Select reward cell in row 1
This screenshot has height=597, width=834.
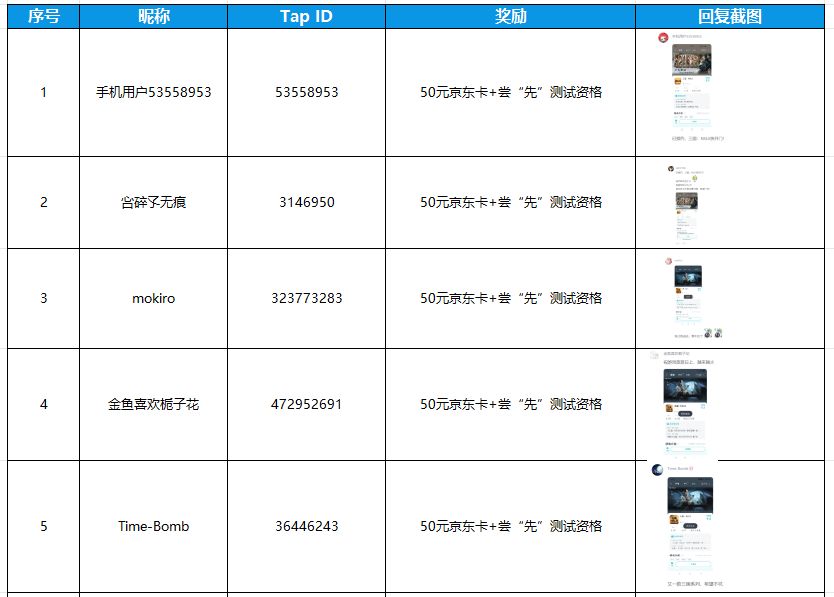click(511, 92)
